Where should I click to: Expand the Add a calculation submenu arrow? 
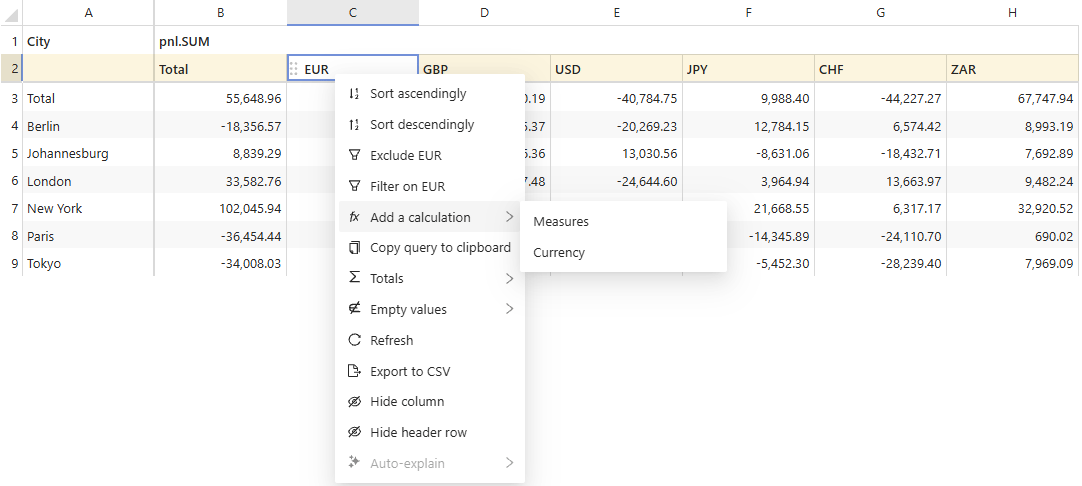(x=509, y=217)
